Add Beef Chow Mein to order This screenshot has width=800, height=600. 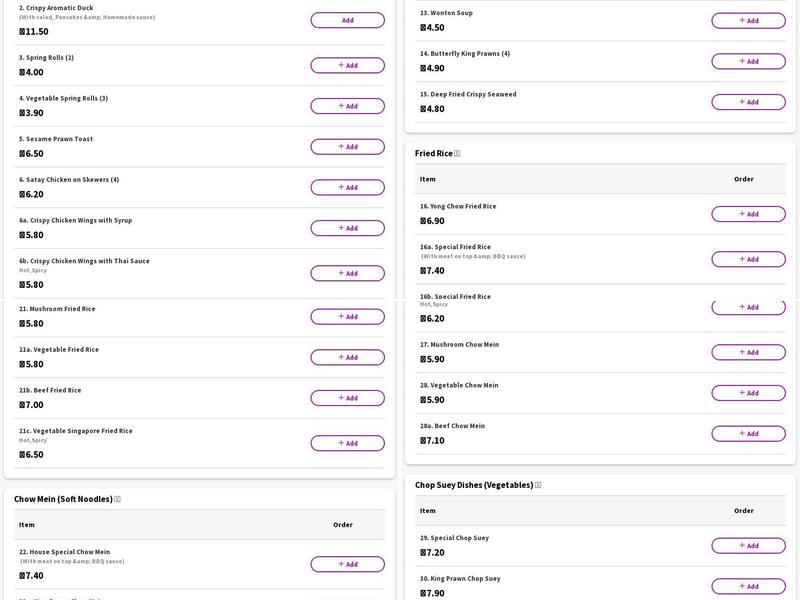click(x=748, y=434)
